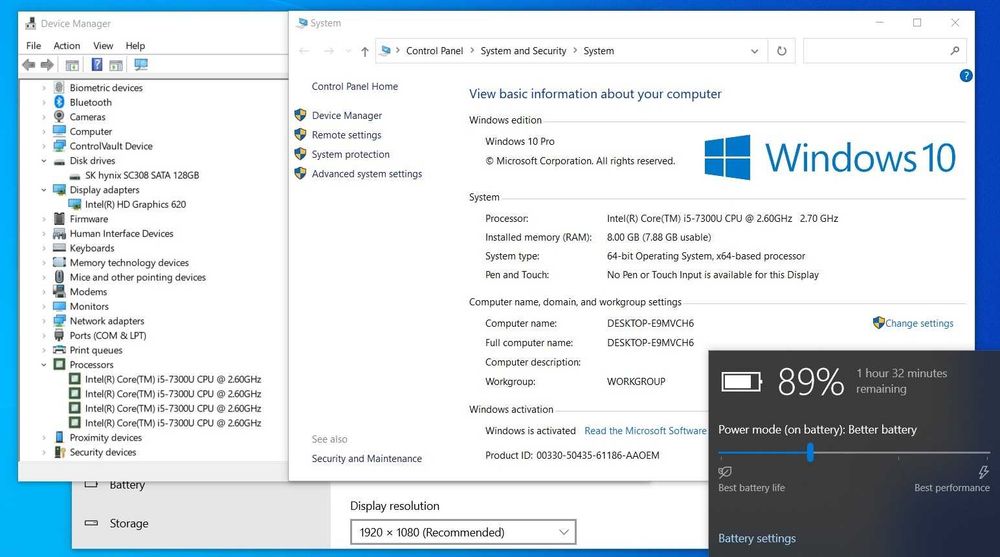The image size is (1000, 557).
Task: Collapse the Disk drives tree node
Action: click(44, 161)
